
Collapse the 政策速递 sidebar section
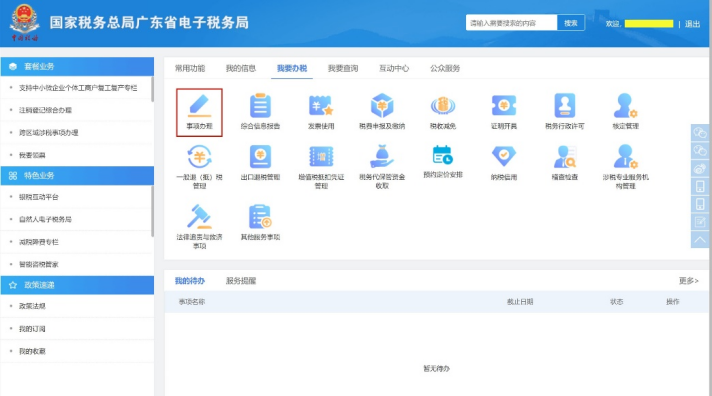point(77,285)
